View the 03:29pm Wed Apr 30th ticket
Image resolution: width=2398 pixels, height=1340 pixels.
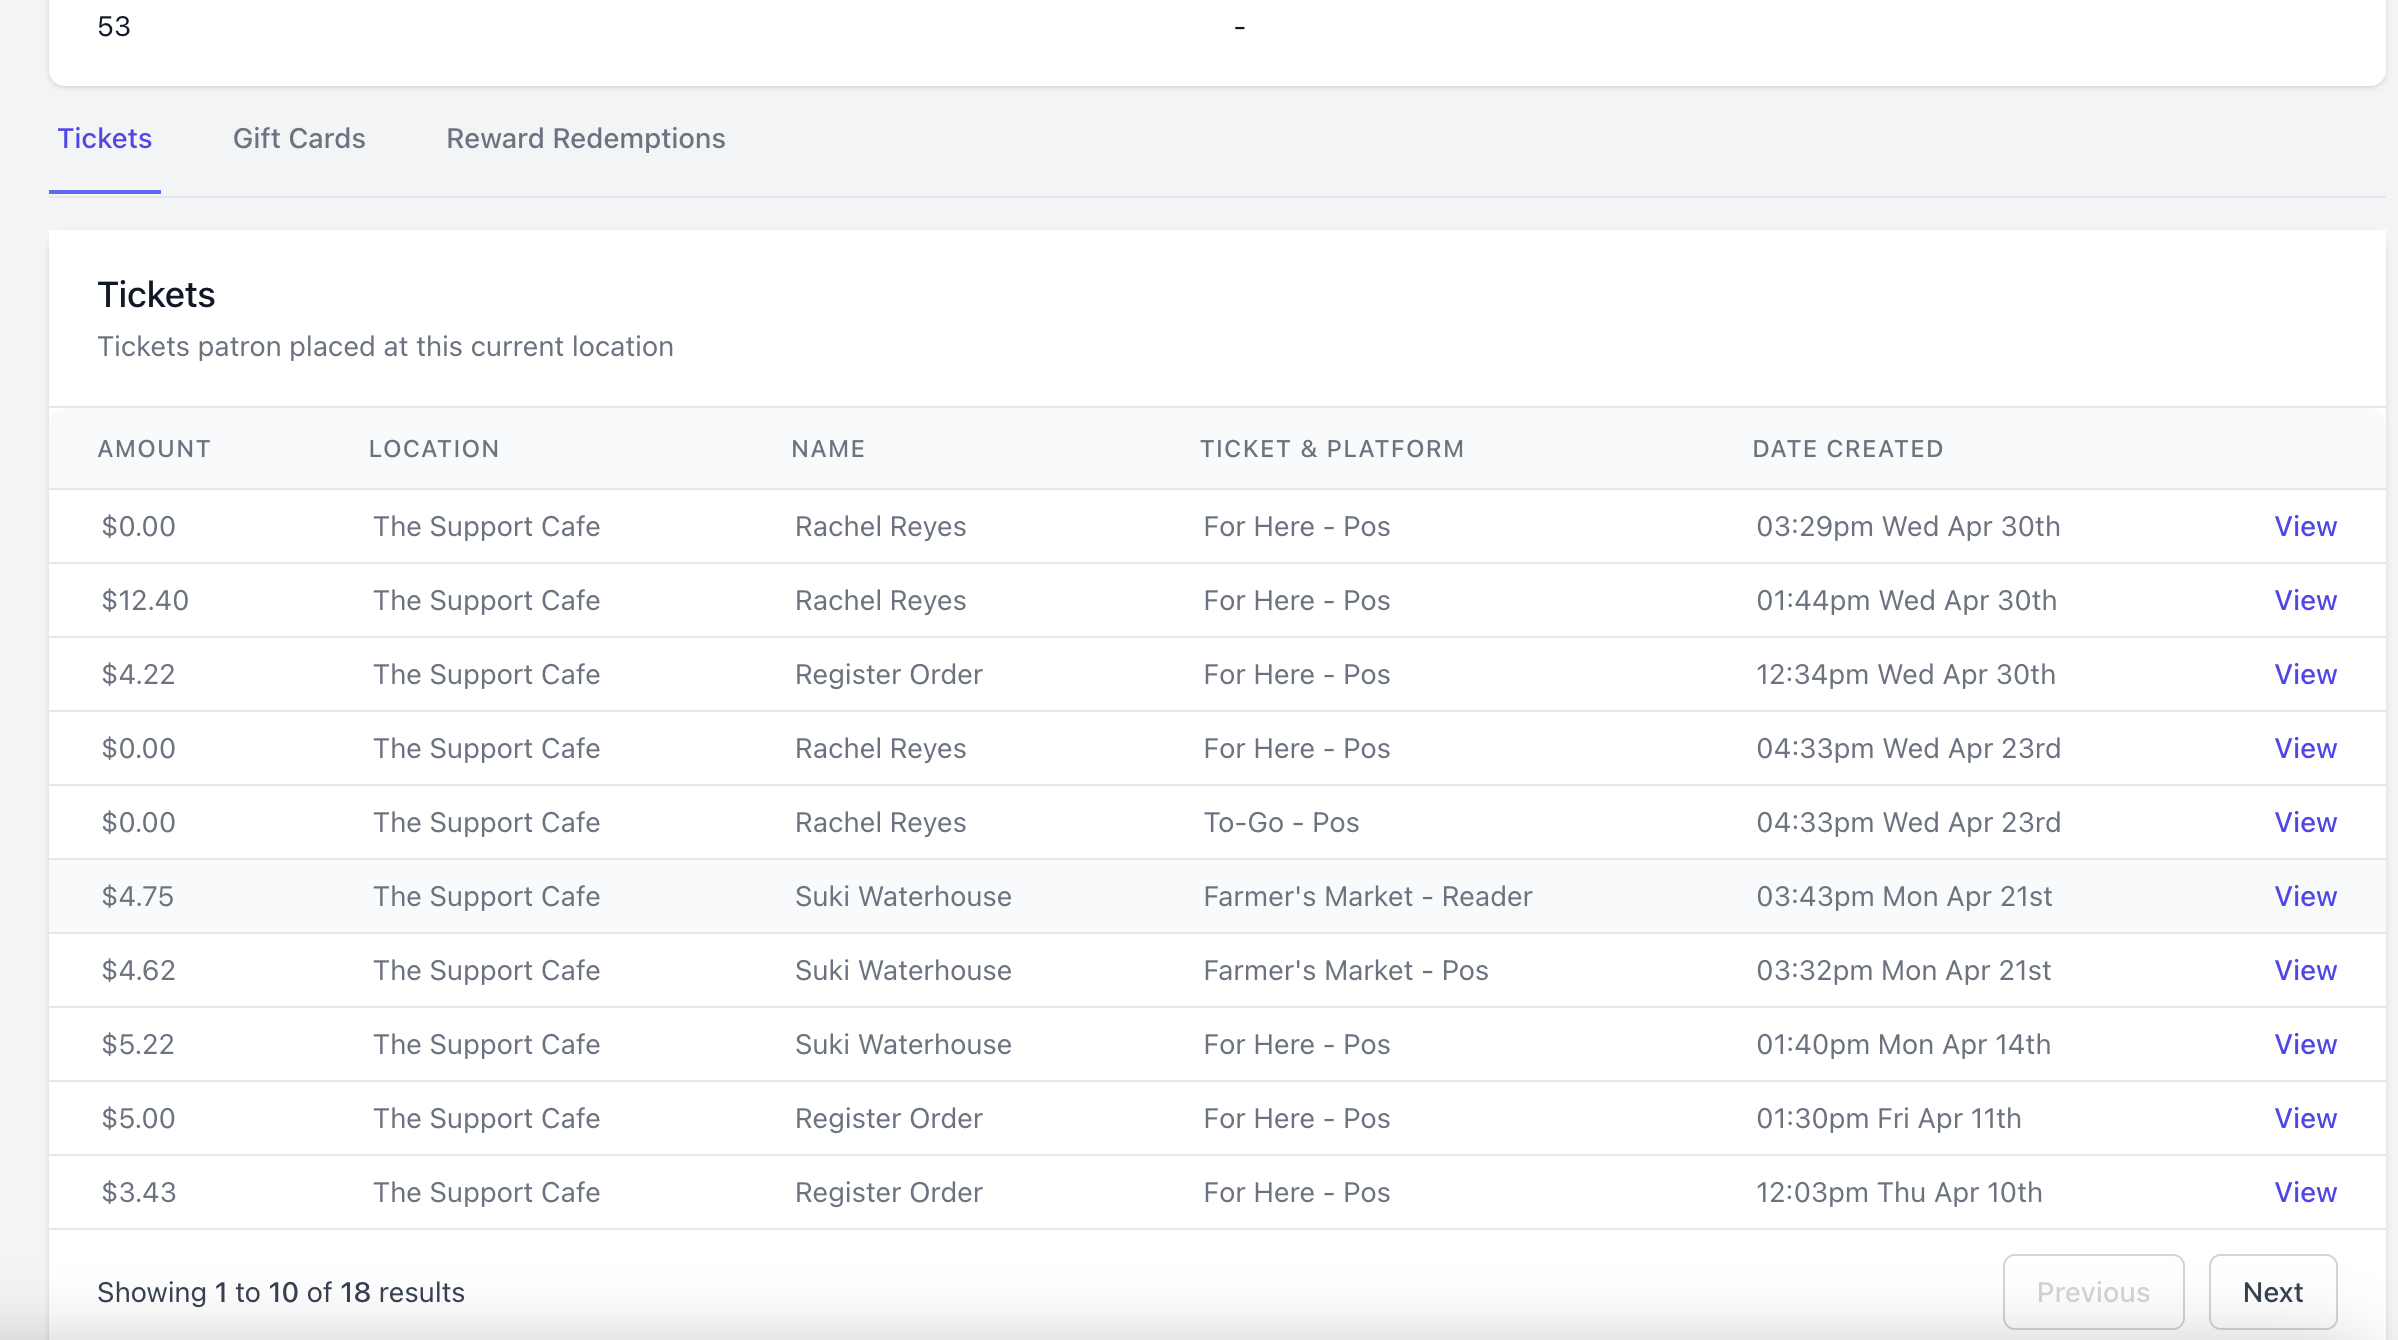click(x=2305, y=526)
